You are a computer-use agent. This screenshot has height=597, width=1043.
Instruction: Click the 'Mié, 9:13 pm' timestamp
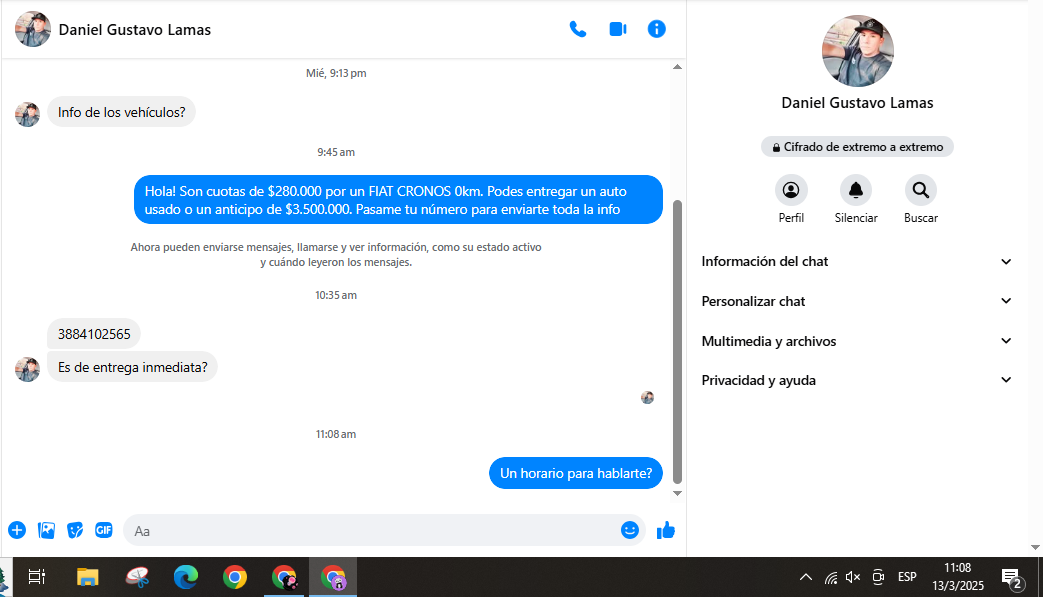(336, 73)
